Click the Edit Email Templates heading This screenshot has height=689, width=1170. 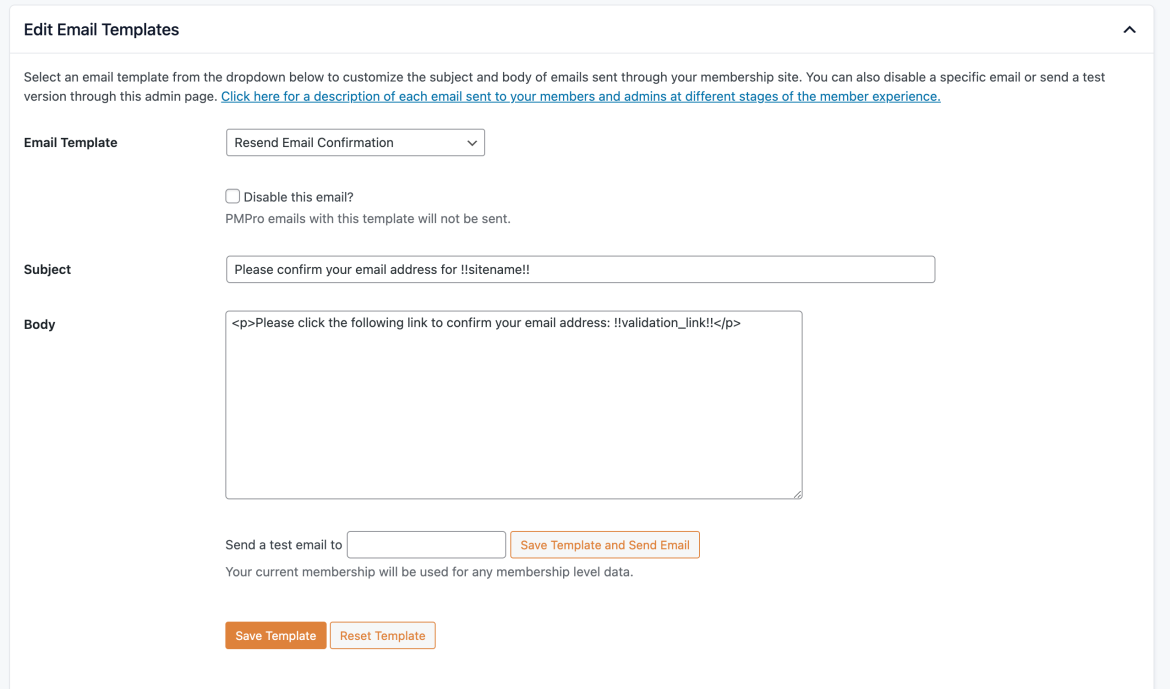point(101,30)
